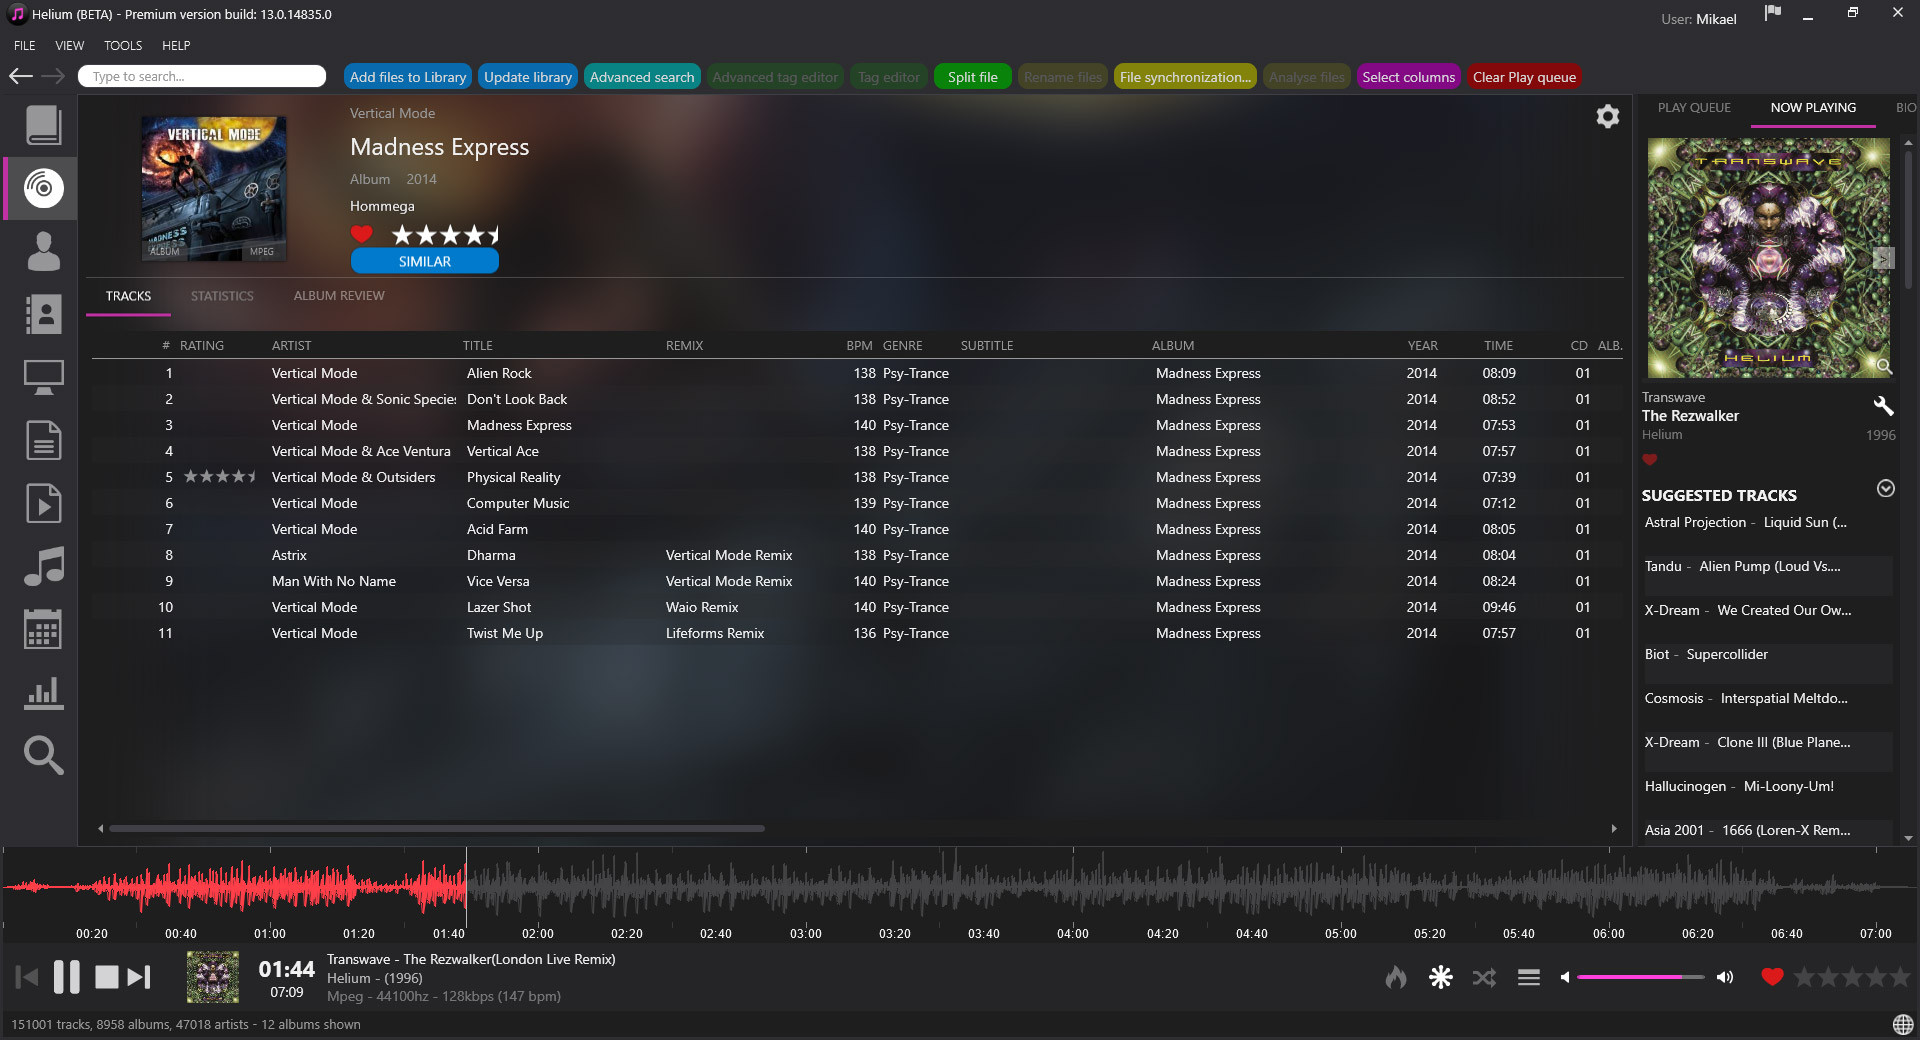
Task: Select track row Alien Rock
Action: click(857, 373)
